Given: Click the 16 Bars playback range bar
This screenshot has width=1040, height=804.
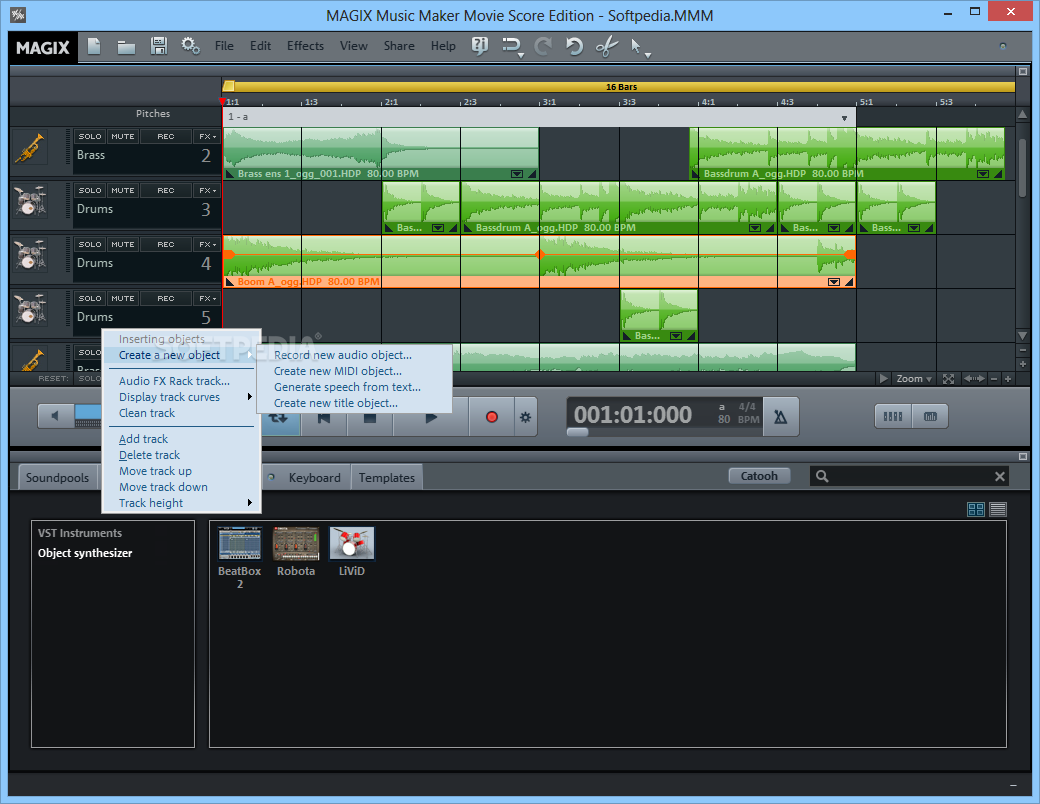Looking at the screenshot, I should pyautogui.click(x=621, y=87).
